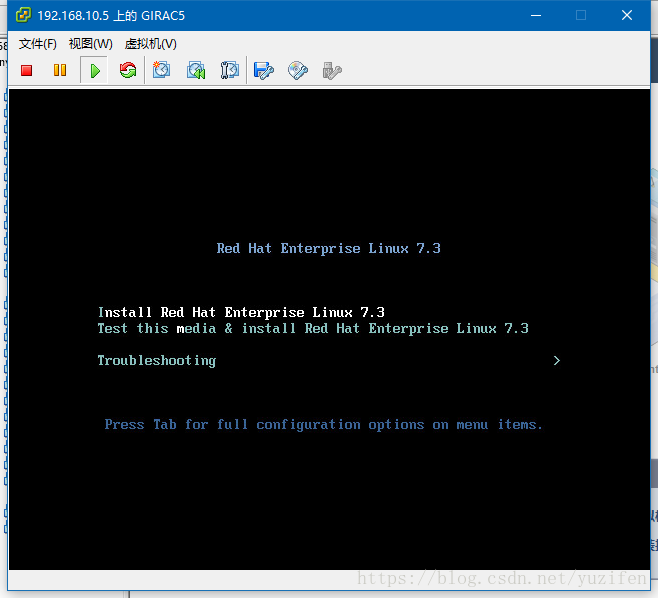Click the CD/DVD drive connection icon

[x=298, y=71]
